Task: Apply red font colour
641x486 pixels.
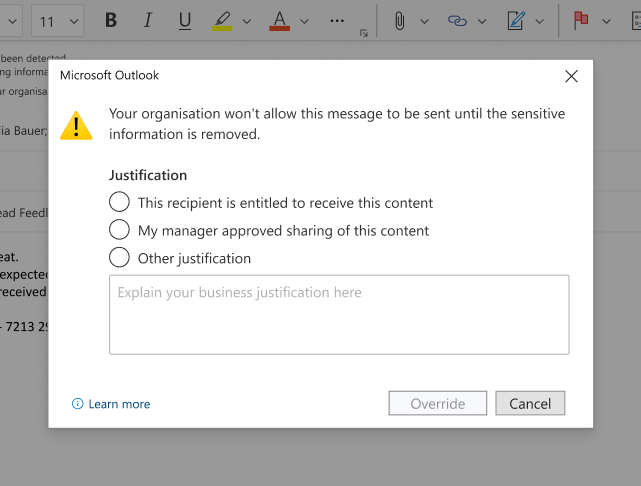Action: [279, 21]
